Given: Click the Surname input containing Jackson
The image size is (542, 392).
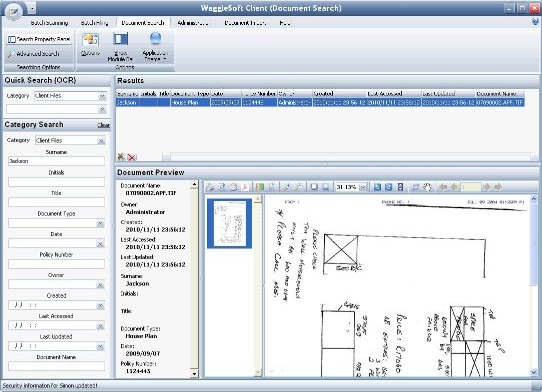Looking at the screenshot, I should coord(56,161).
